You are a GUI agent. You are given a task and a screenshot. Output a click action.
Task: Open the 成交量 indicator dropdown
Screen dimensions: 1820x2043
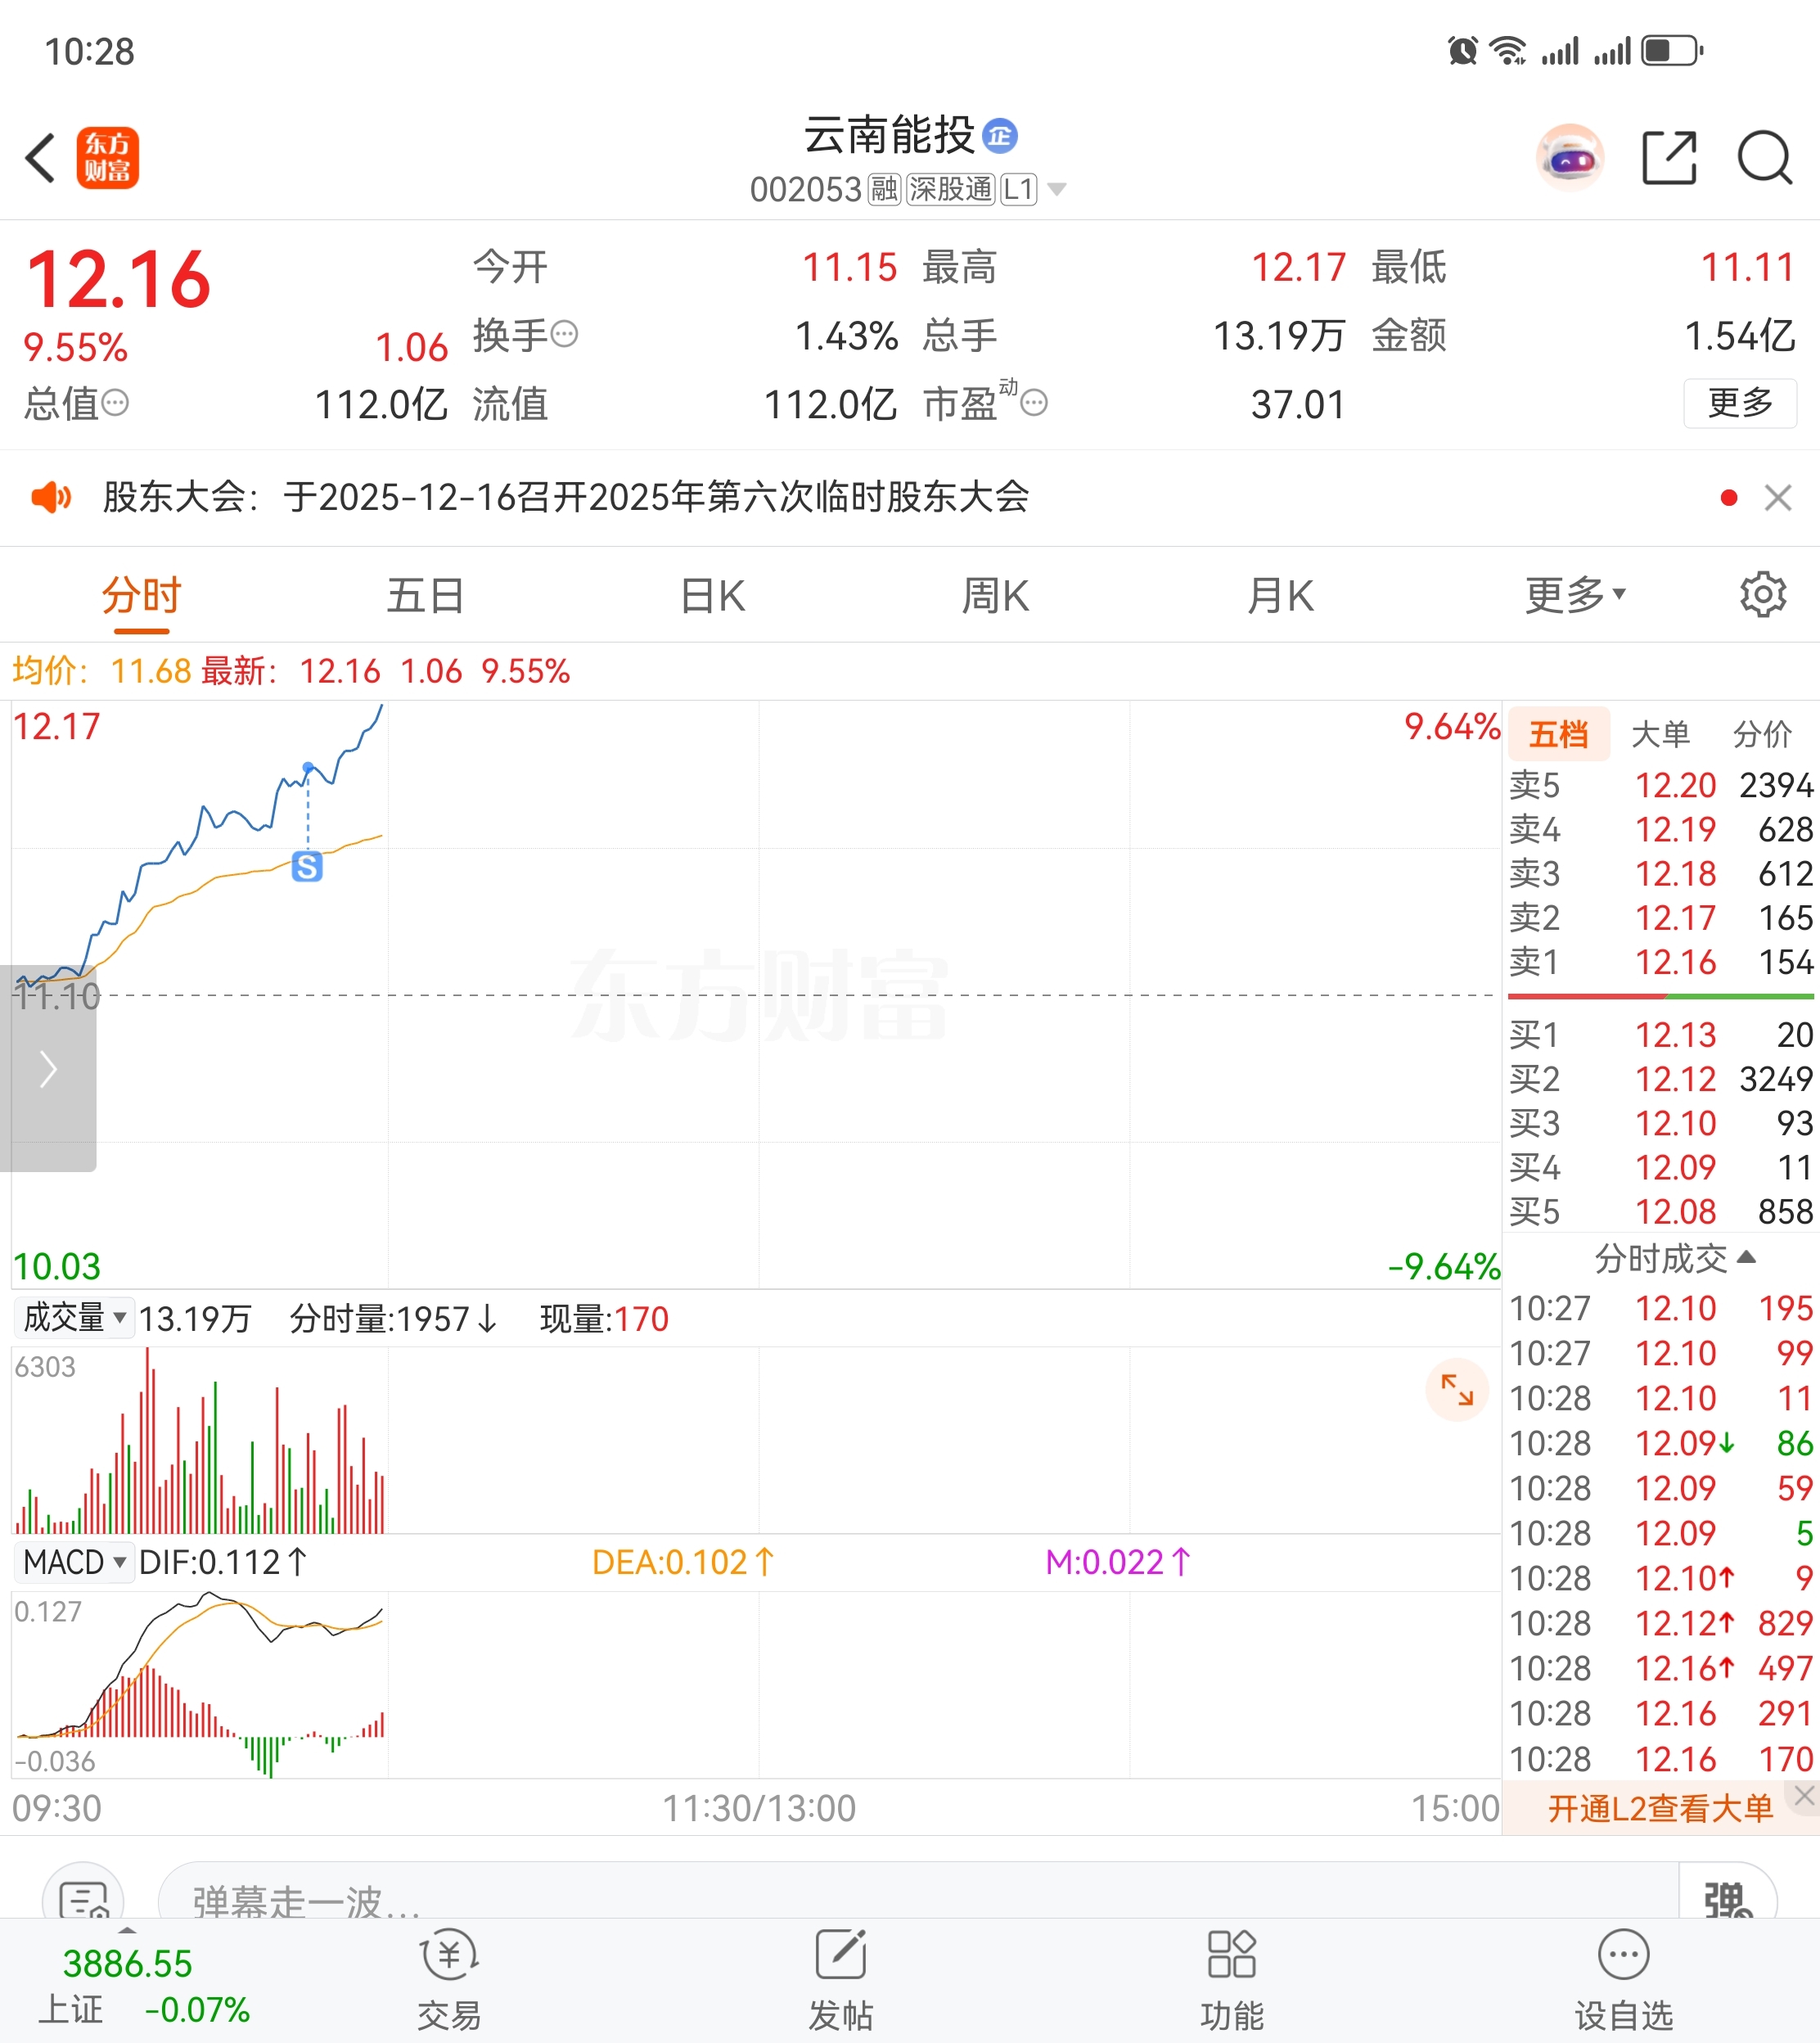75,1318
